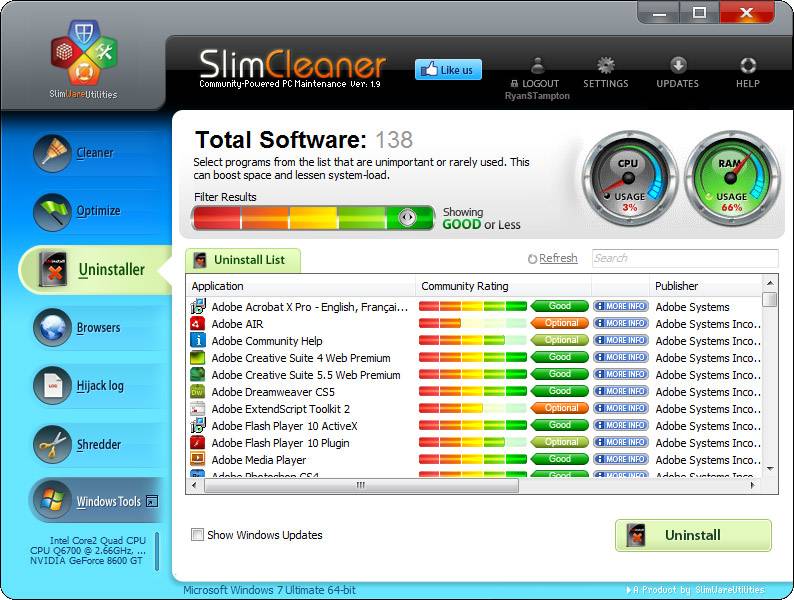The height and width of the screenshot is (600, 794).
Task: Click the Refresh link
Action: (558, 258)
